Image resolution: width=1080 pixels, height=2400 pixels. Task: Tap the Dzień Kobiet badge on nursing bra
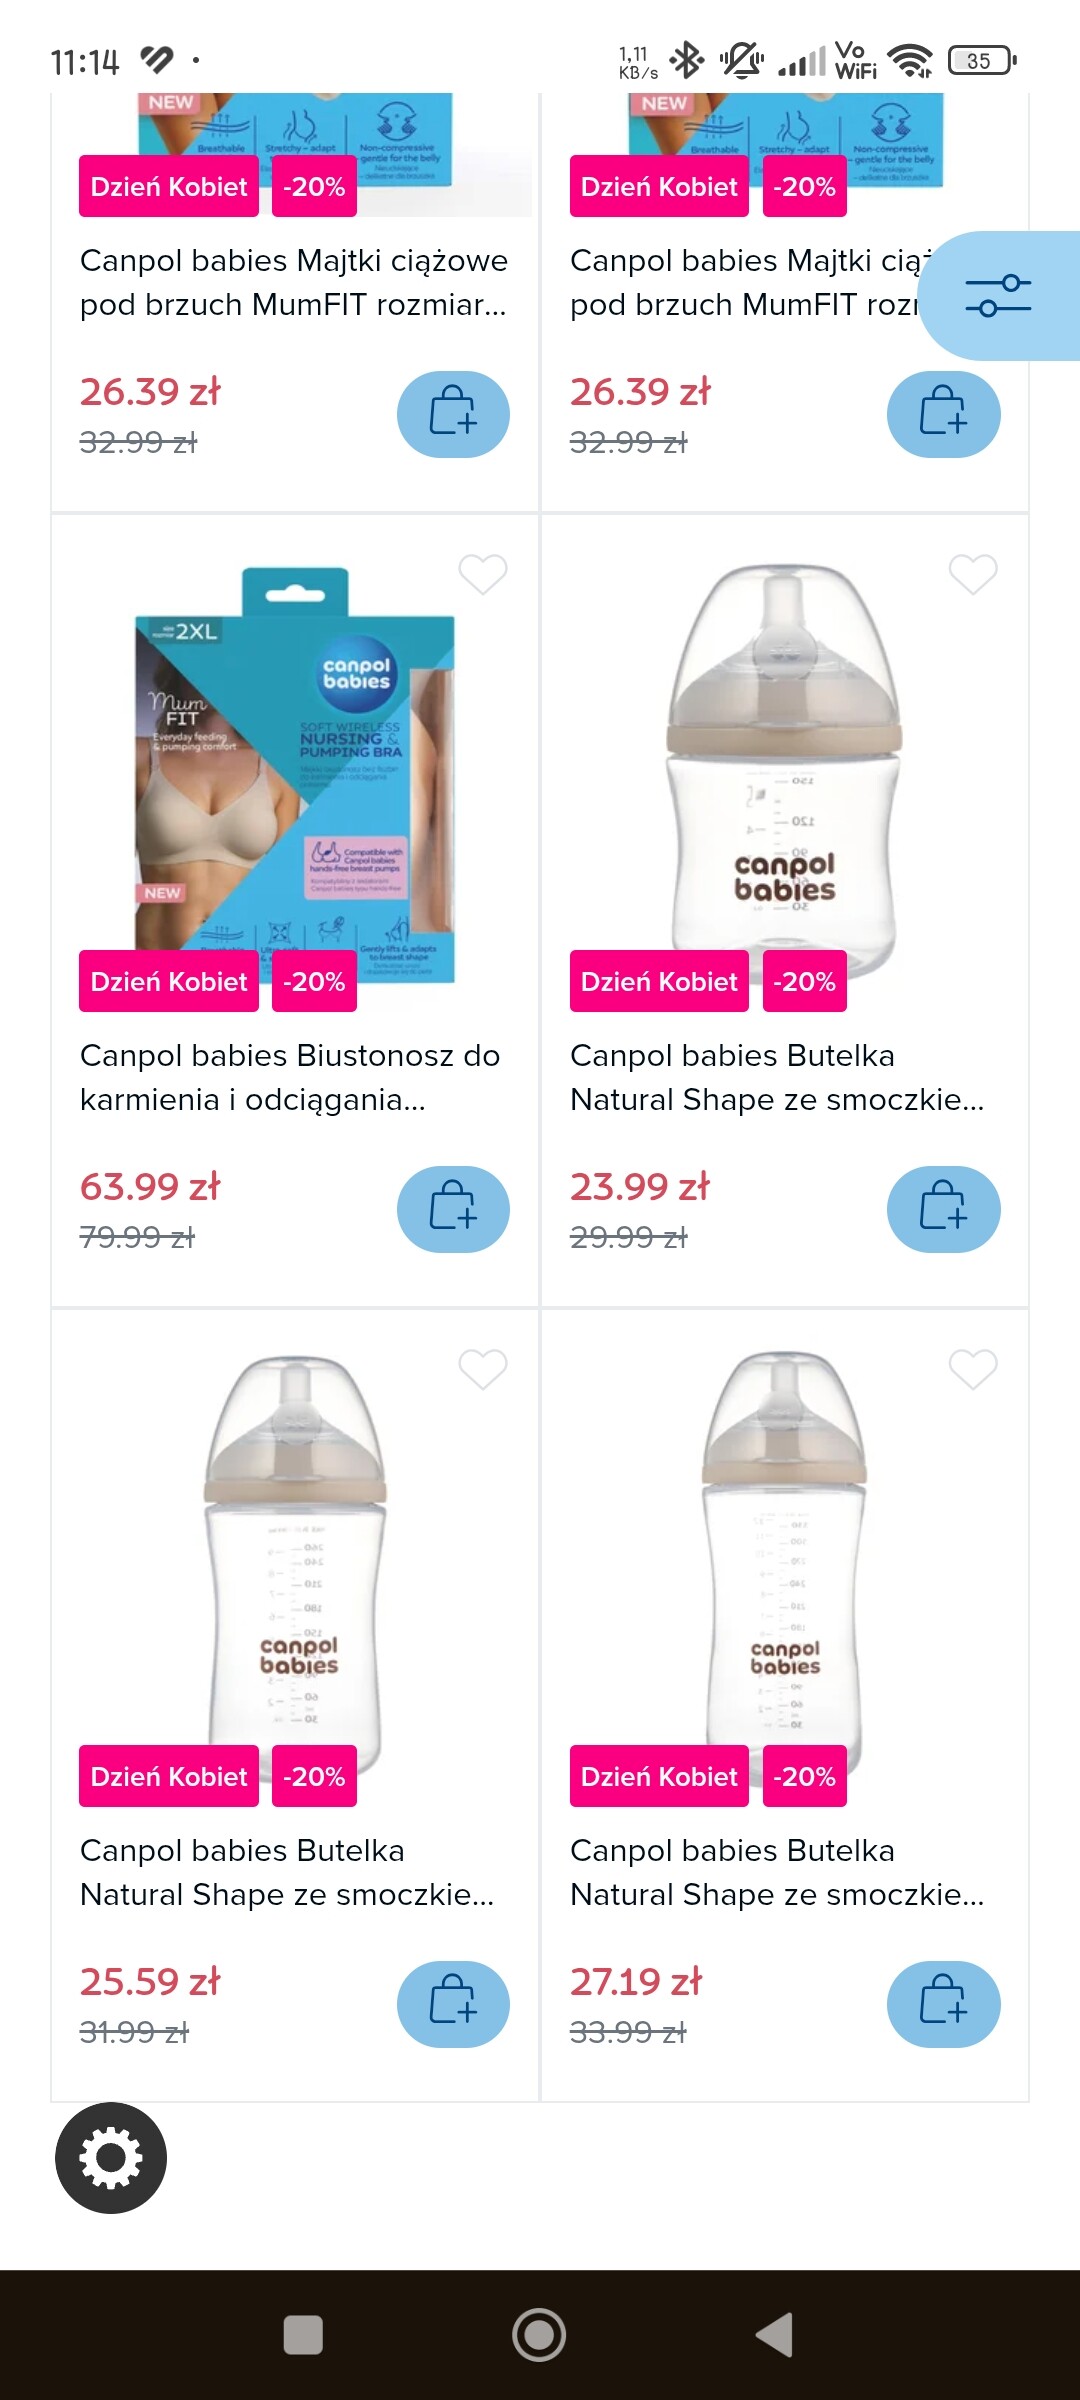pyautogui.click(x=169, y=981)
